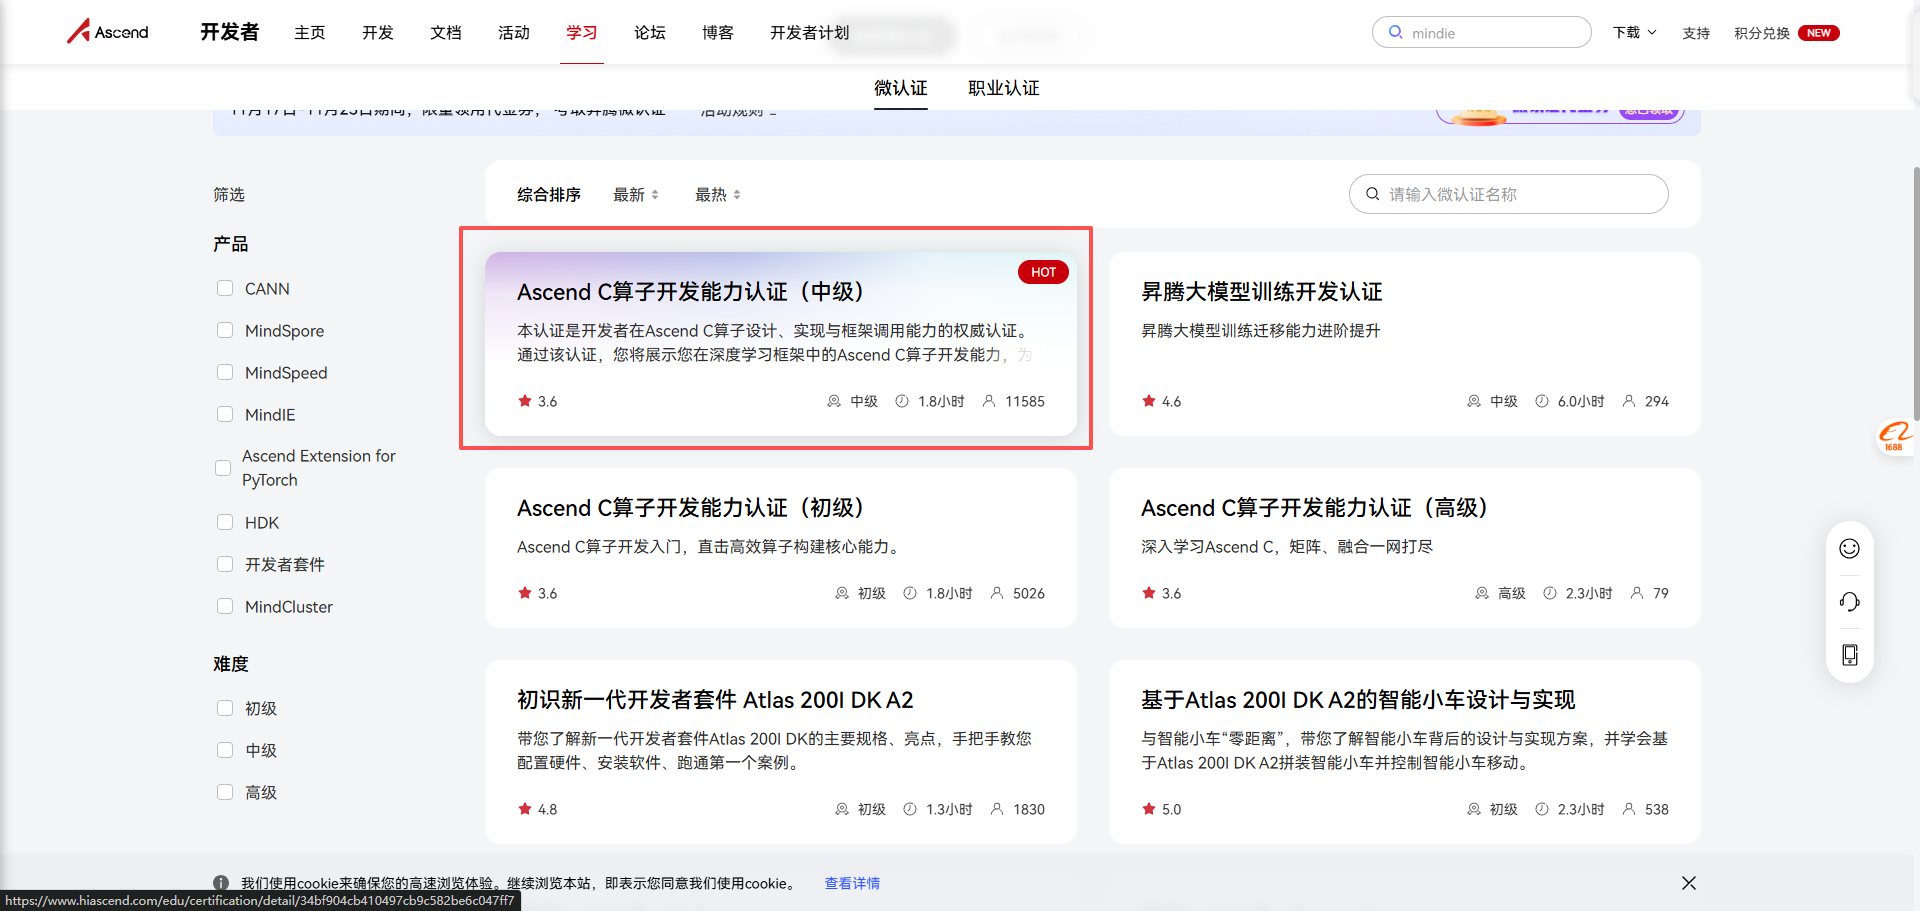Click the star rating on Ascend C 中级 card
Viewport: 1920px width, 911px height.
(537, 401)
